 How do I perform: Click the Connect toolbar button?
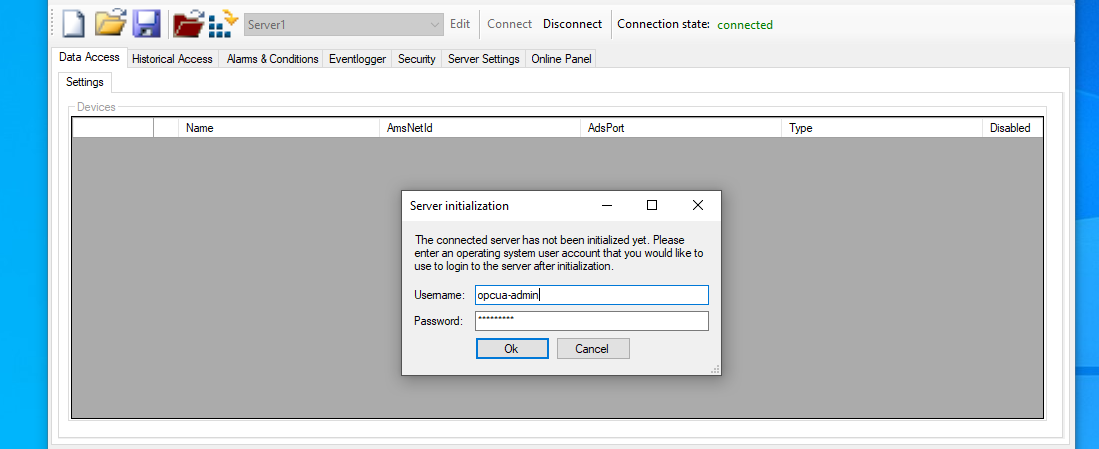pos(510,24)
